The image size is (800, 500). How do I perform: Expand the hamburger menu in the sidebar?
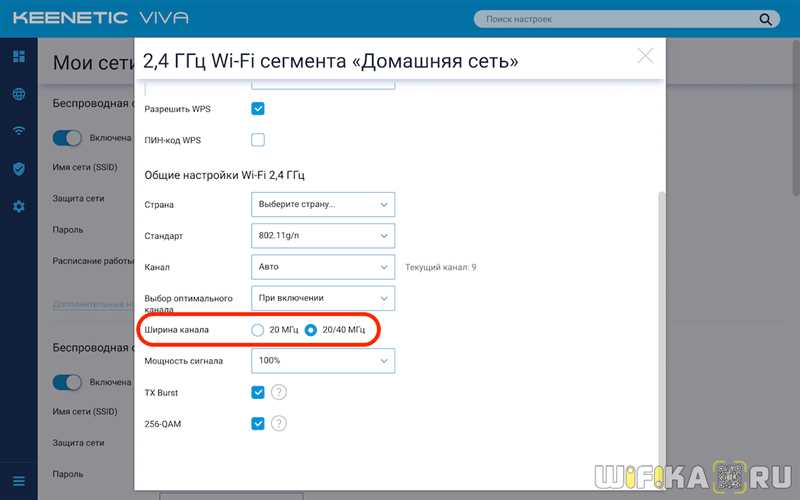click(19, 481)
